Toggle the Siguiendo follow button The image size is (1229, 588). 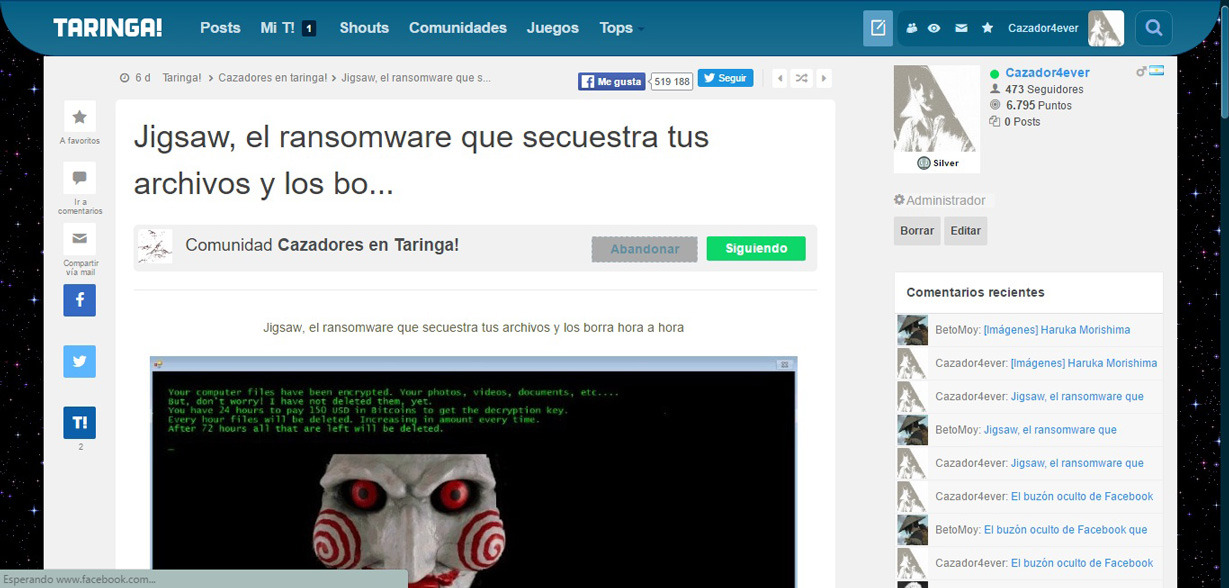coord(756,249)
